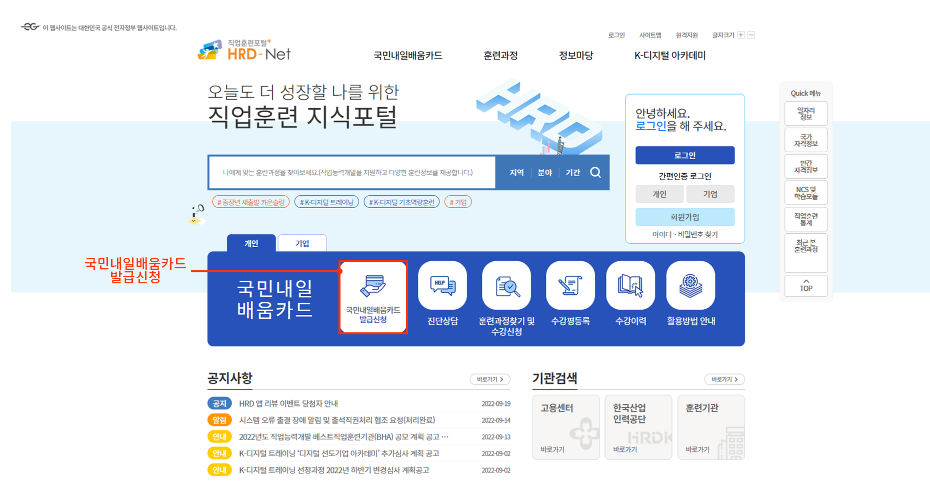930x503 pixels.
Task: Click the HRD-Net logo
Action: (x=244, y=50)
